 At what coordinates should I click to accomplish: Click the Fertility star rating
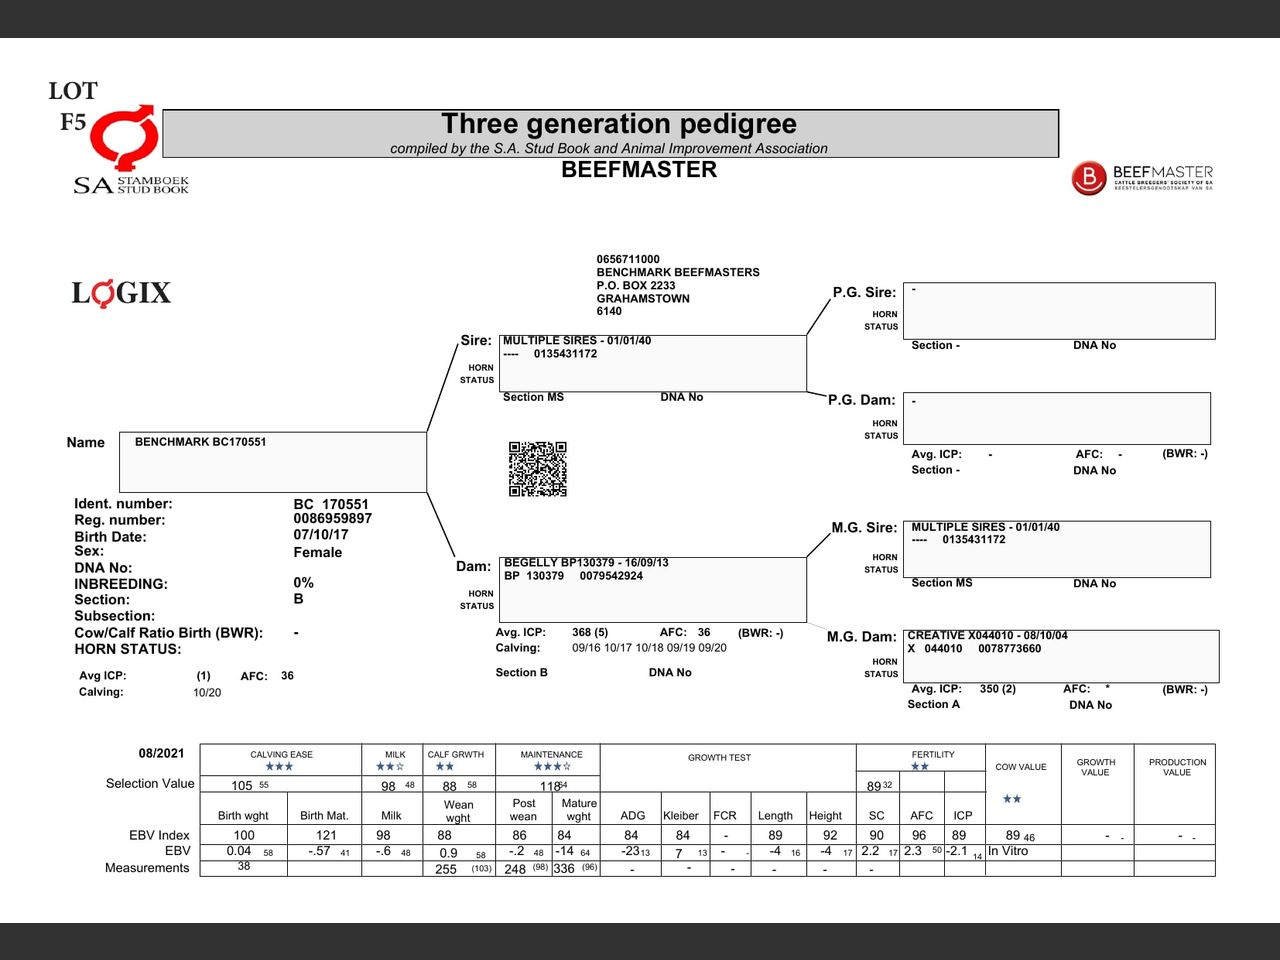point(920,767)
